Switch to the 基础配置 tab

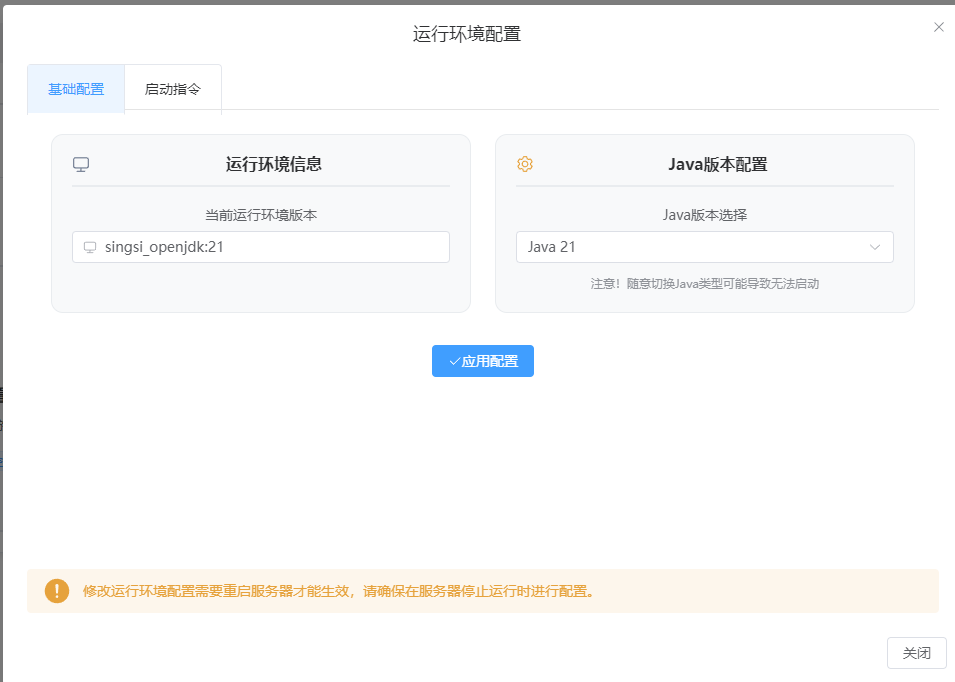pos(76,89)
